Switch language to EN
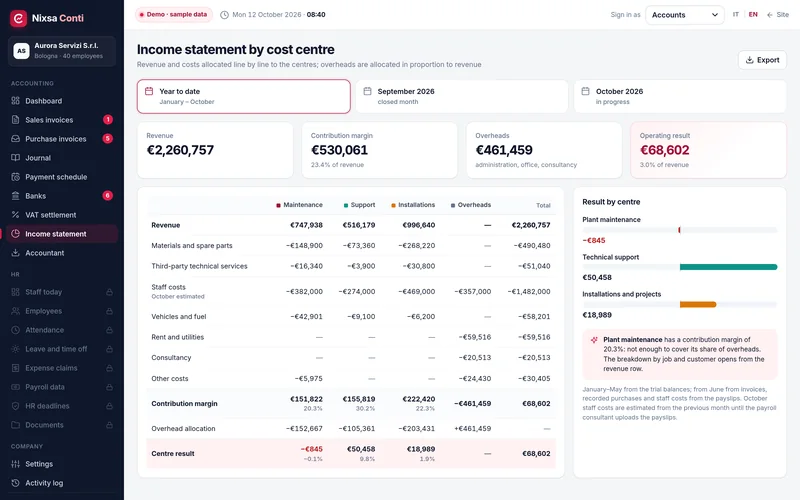The height and width of the screenshot is (500, 800). click(x=753, y=15)
